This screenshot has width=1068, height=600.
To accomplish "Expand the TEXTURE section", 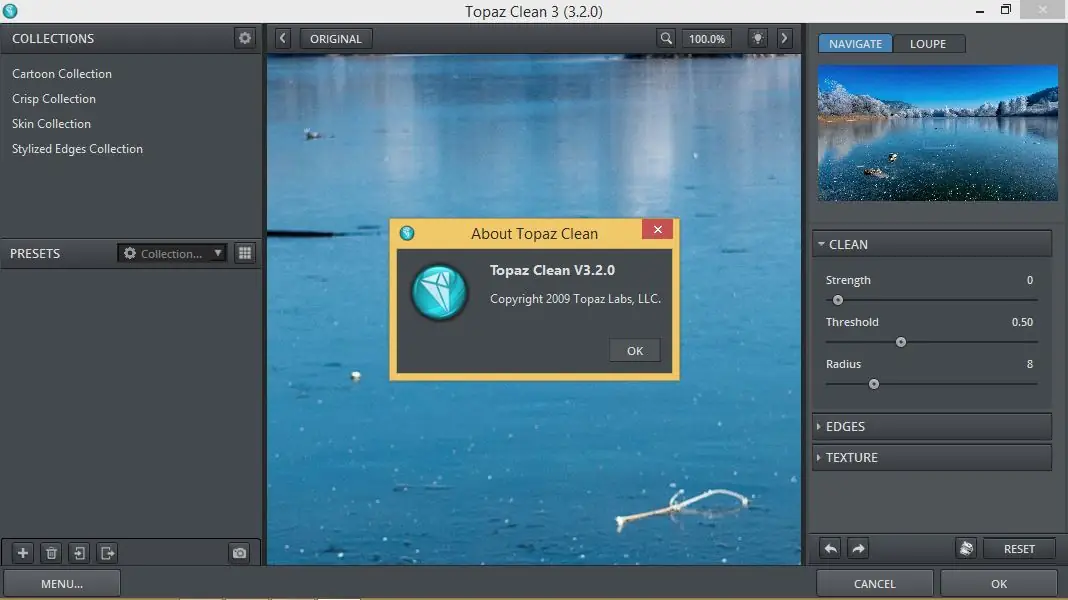I will 932,458.
